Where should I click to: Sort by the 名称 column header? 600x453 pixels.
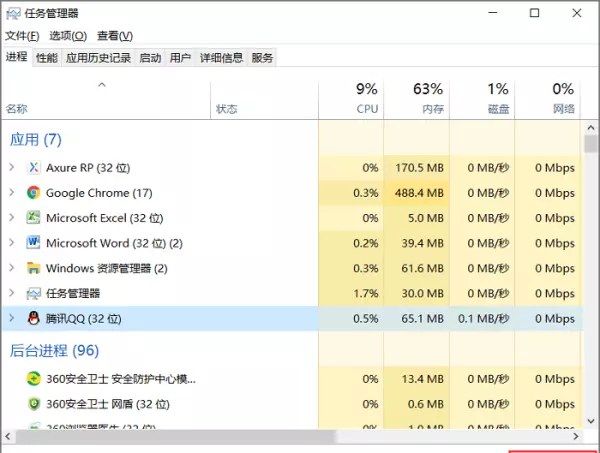click(106, 100)
